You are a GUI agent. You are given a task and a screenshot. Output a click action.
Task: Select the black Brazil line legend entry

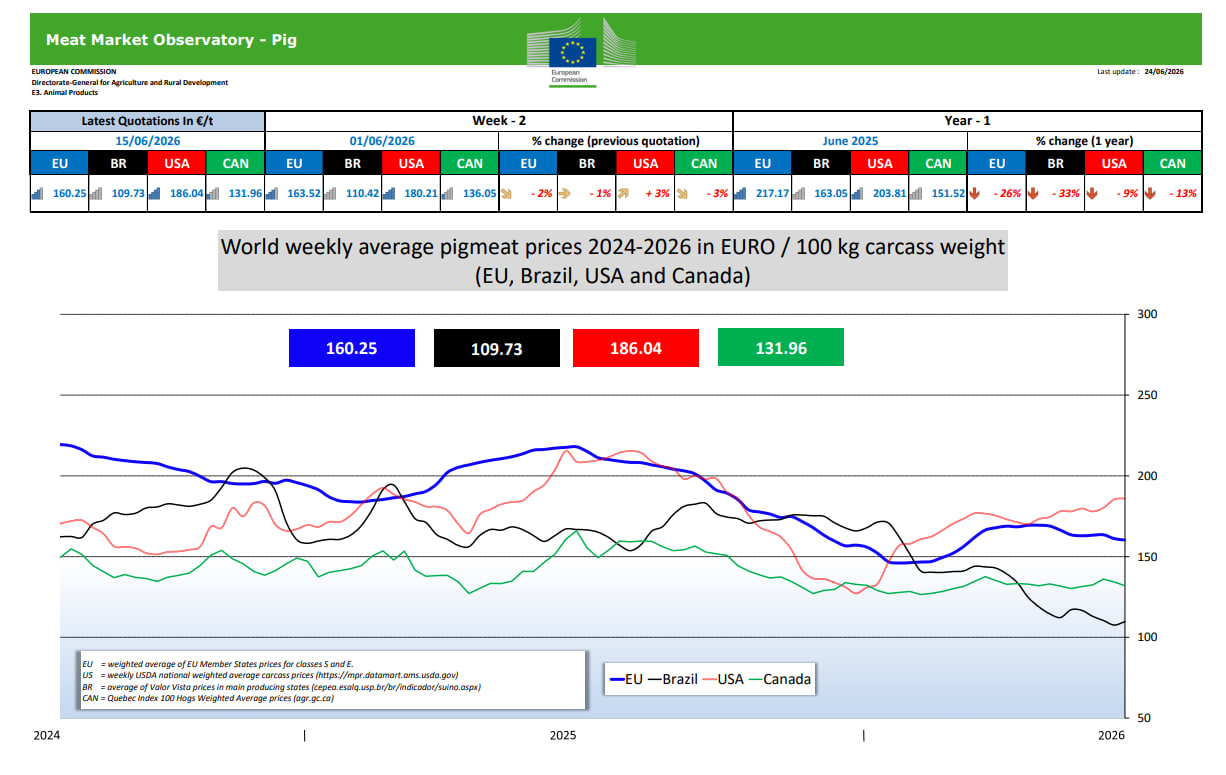pos(673,679)
